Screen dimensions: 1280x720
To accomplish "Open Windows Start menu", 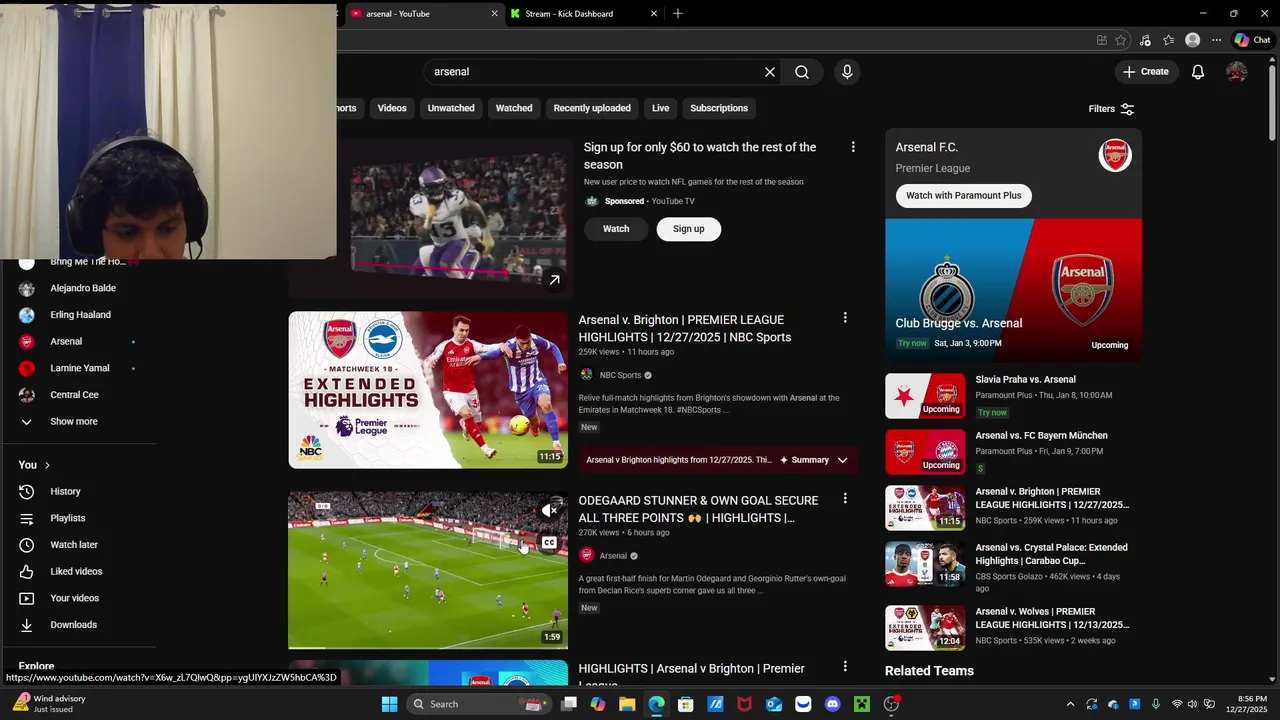I will tap(389, 704).
